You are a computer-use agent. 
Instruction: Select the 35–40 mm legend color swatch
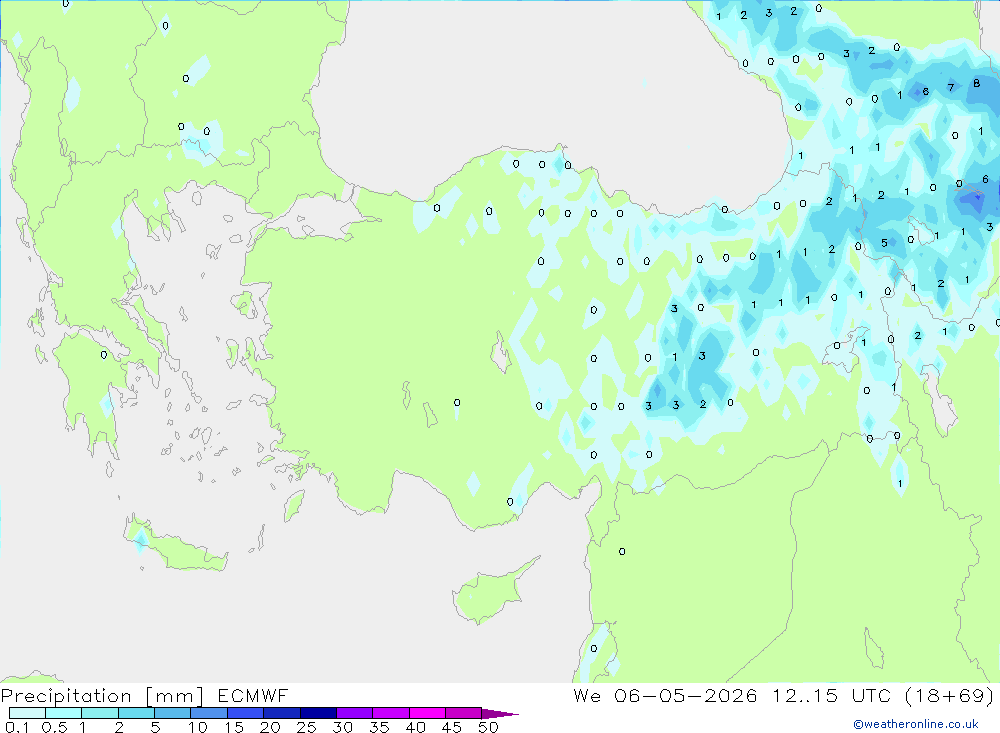pos(391,713)
